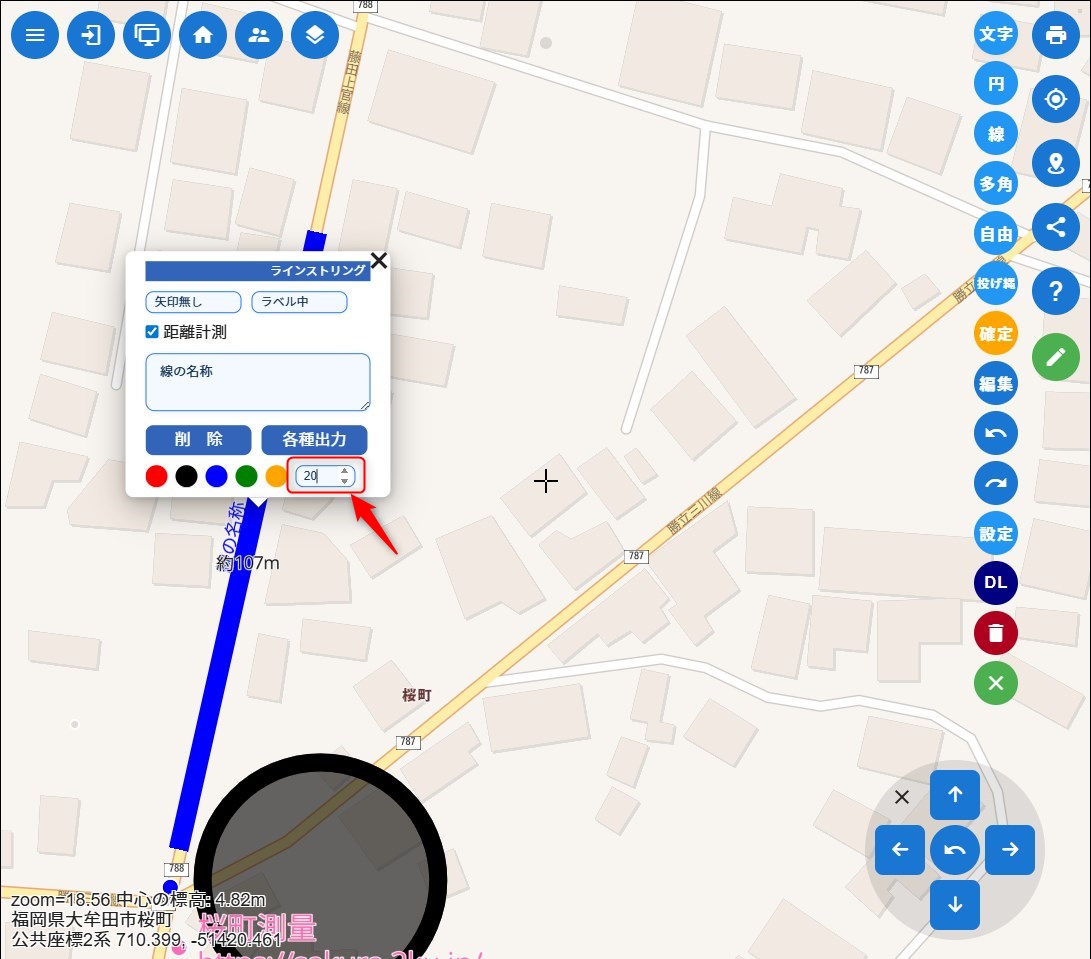Viewport: 1091px width, 959px height.
Task: Click the printer icon button
Action: (x=1056, y=36)
